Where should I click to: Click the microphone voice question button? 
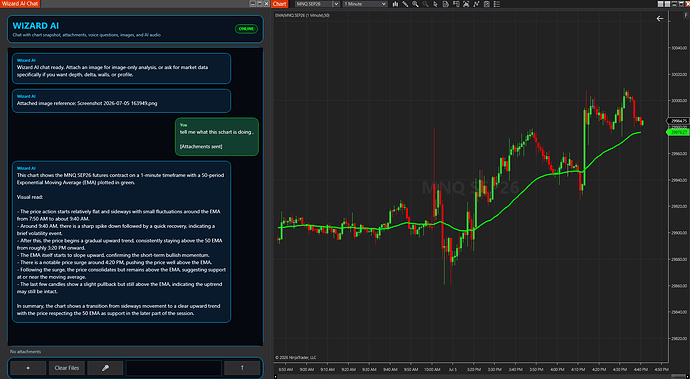tap(105, 368)
